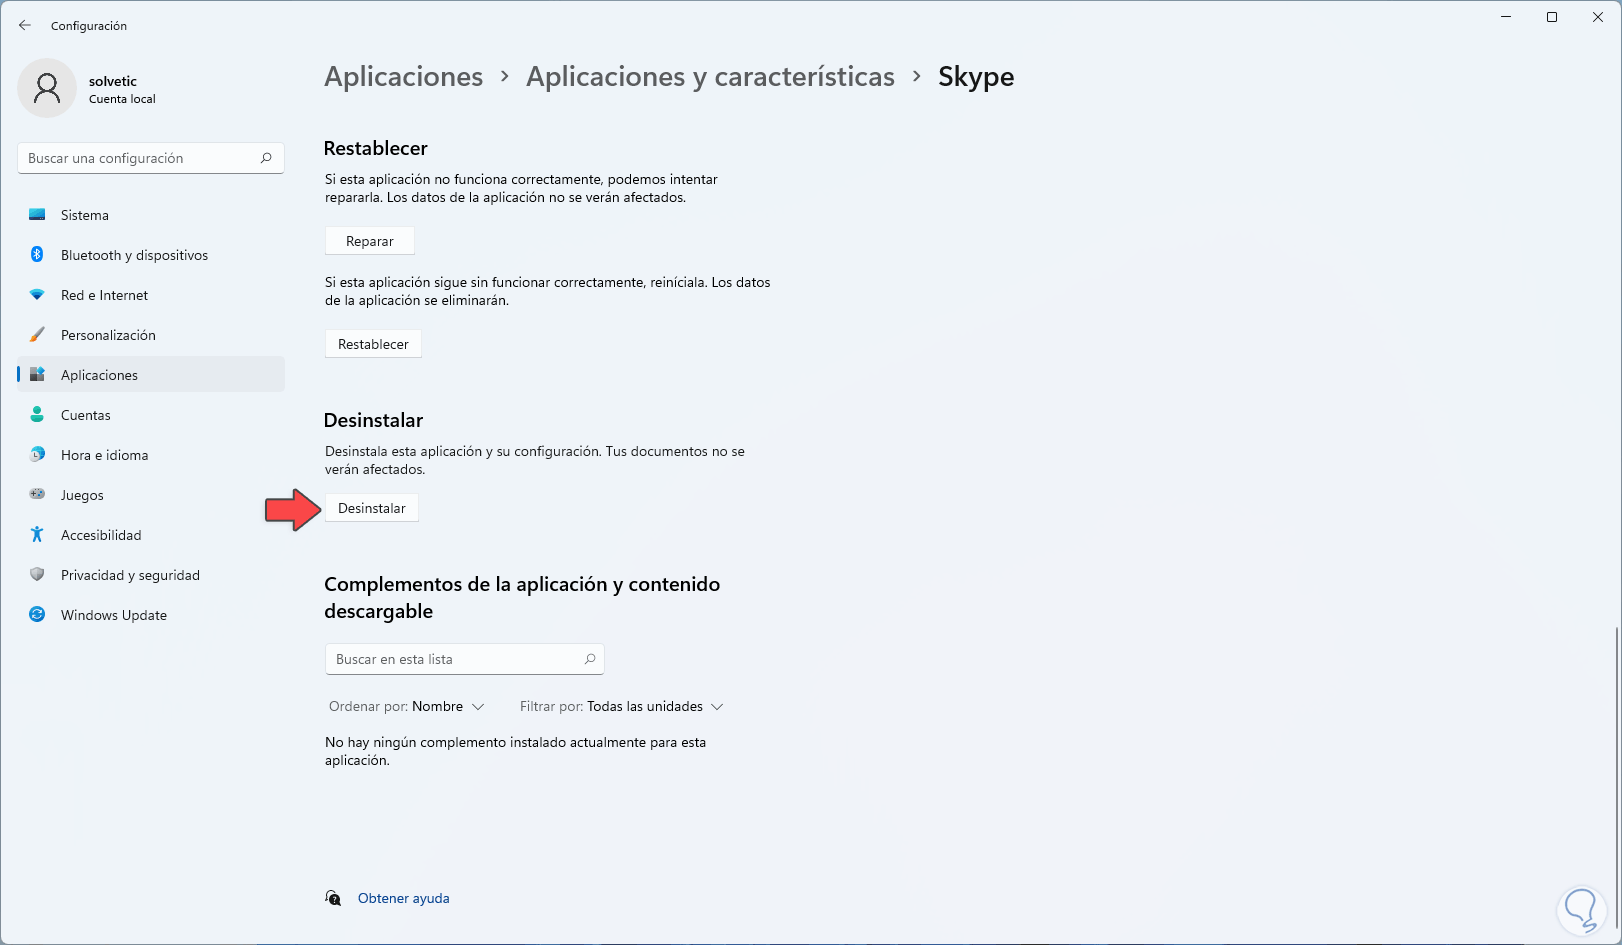Return to Aplicaciones y características breadcrumb
Image resolution: width=1622 pixels, height=945 pixels.
pos(710,77)
